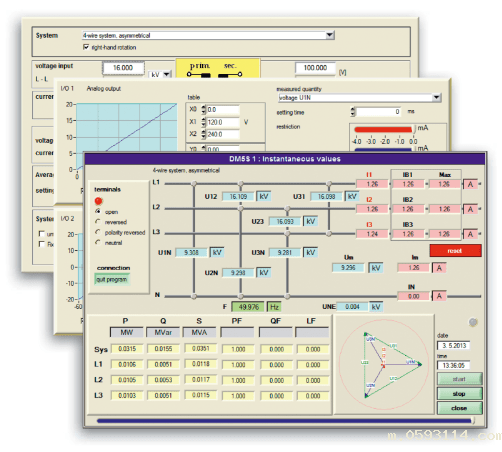Open the System type dropdown
The width and height of the screenshot is (502, 452).
330,35
